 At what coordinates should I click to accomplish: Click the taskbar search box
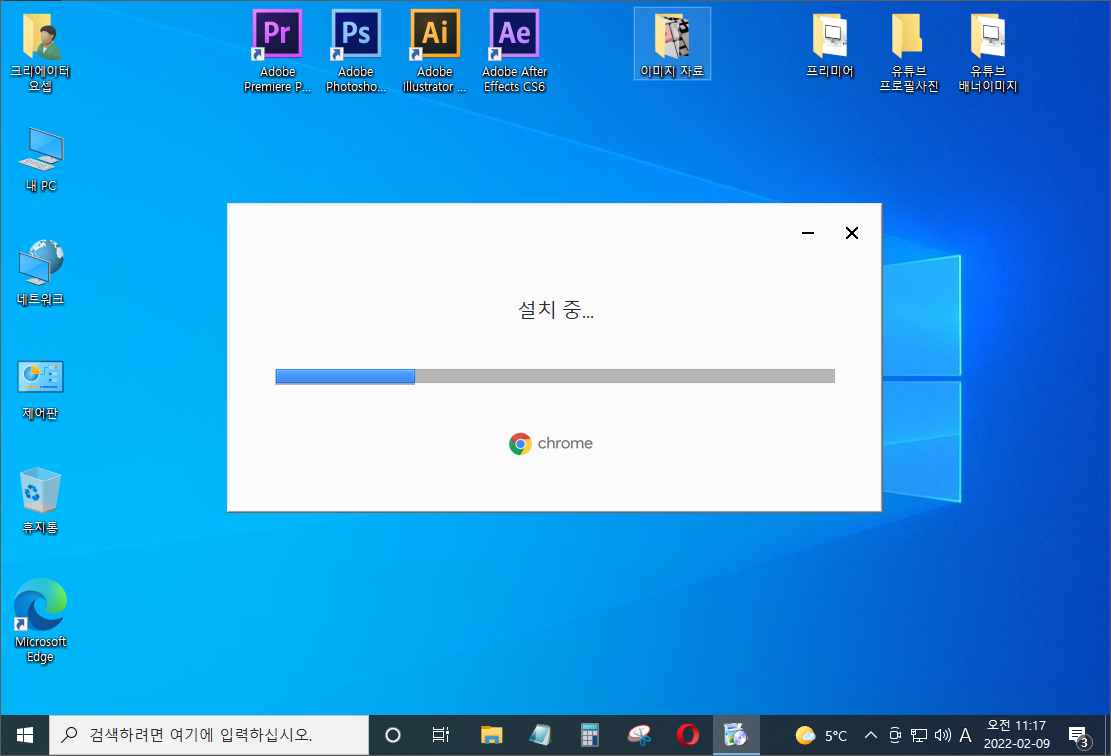pyautogui.click(x=209, y=735)
